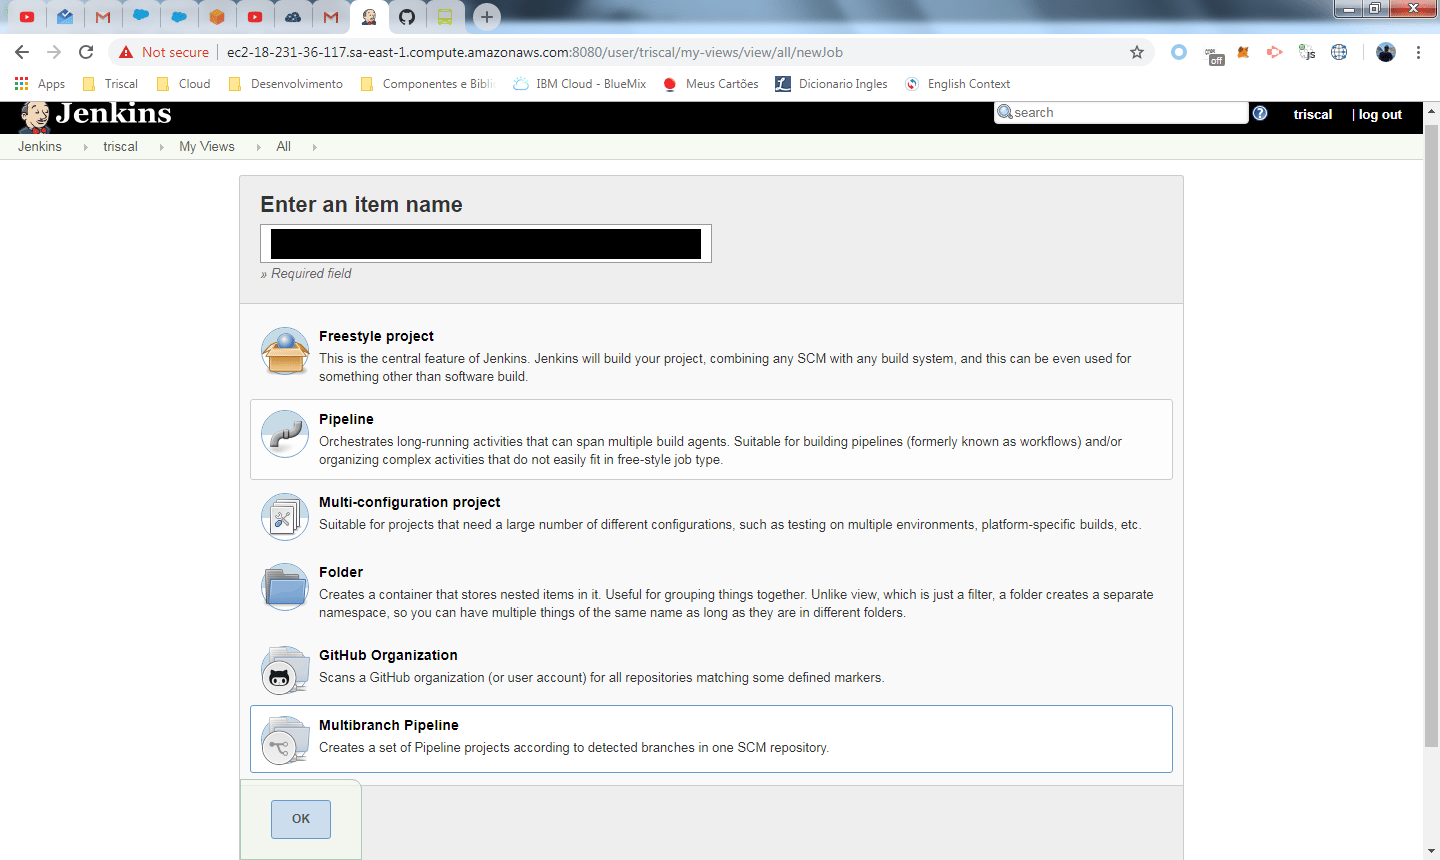Viewport: 1440px width, 860px height.
Task: Select the Multibranch Pipeline icon
Action: (285, 740)
